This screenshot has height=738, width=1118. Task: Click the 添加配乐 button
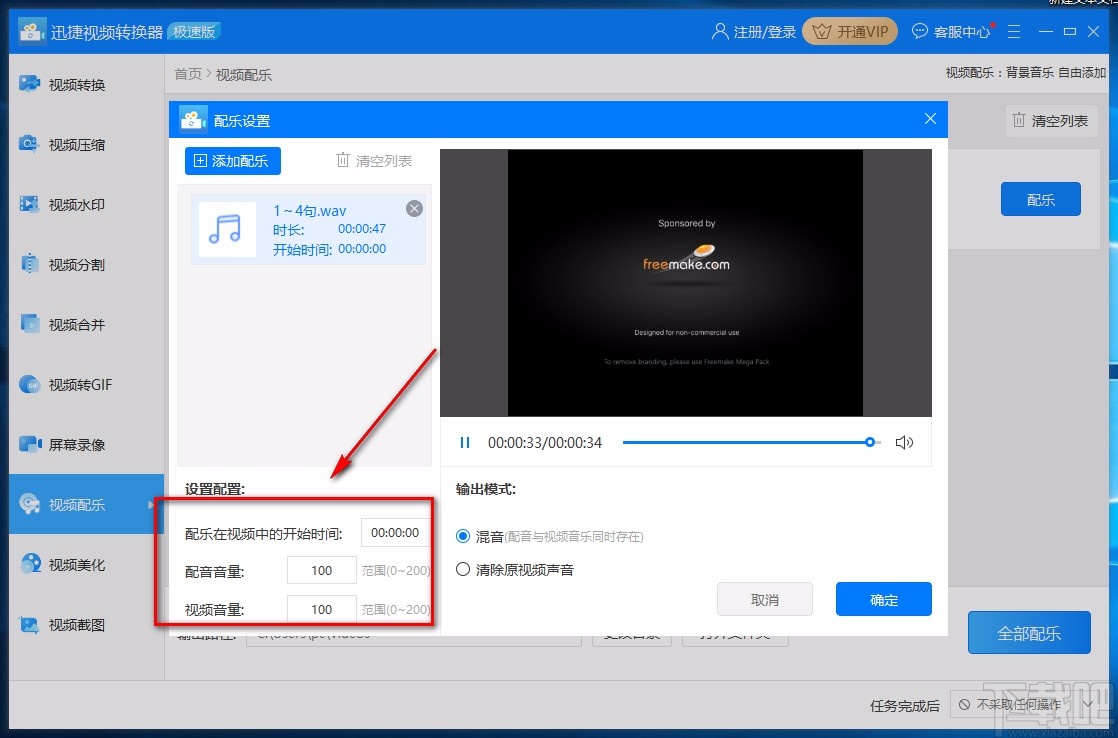pyautogui.click(x=232, y=160)
